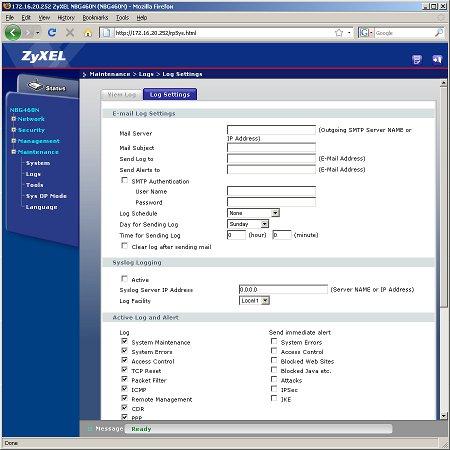Open the Edit menu
This screenshot has height=450, width=450.
26,18
